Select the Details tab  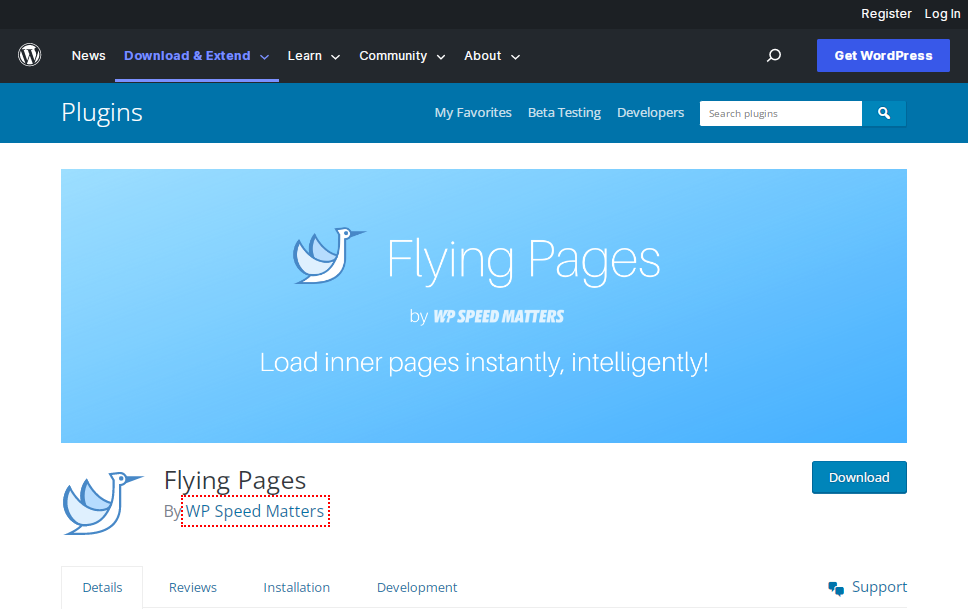pos(102,587)
